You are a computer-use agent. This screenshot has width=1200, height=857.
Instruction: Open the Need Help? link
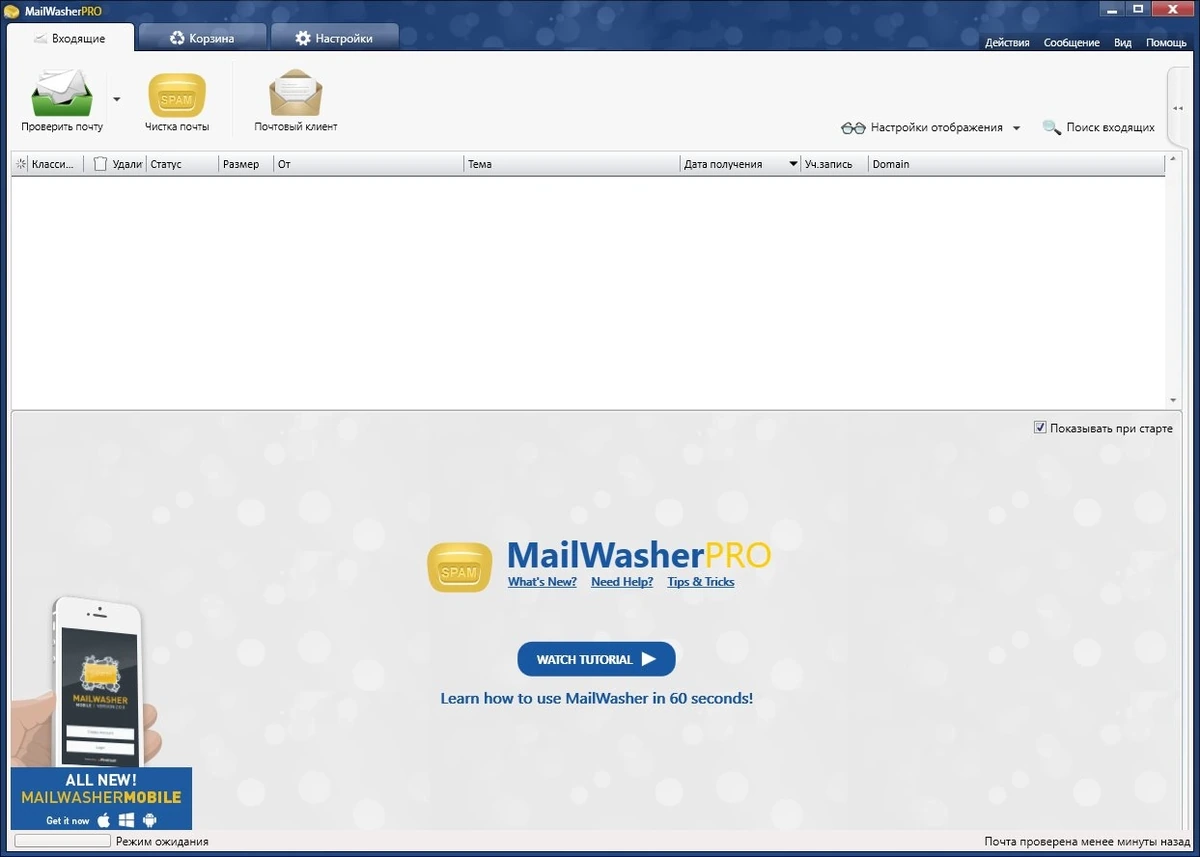[622, 582]
